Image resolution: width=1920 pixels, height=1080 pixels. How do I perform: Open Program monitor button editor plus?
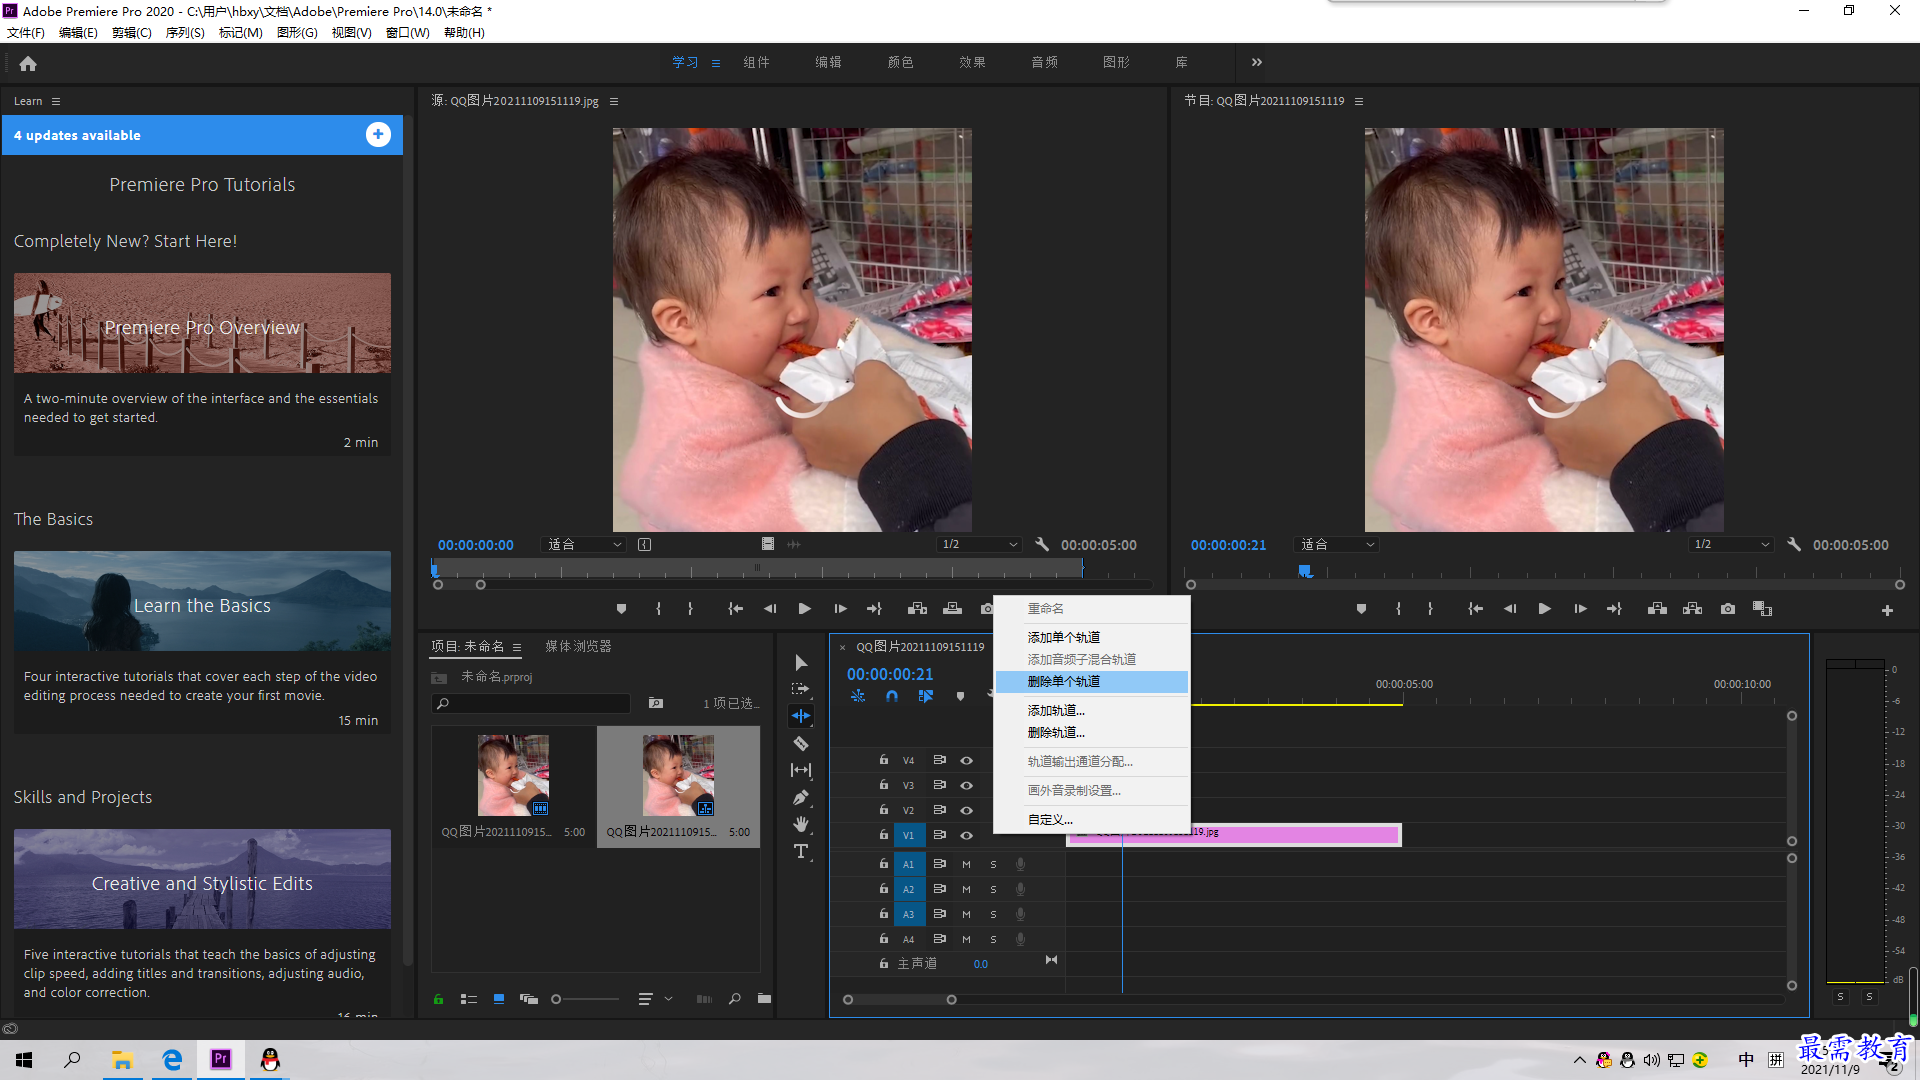(1887, 610)
